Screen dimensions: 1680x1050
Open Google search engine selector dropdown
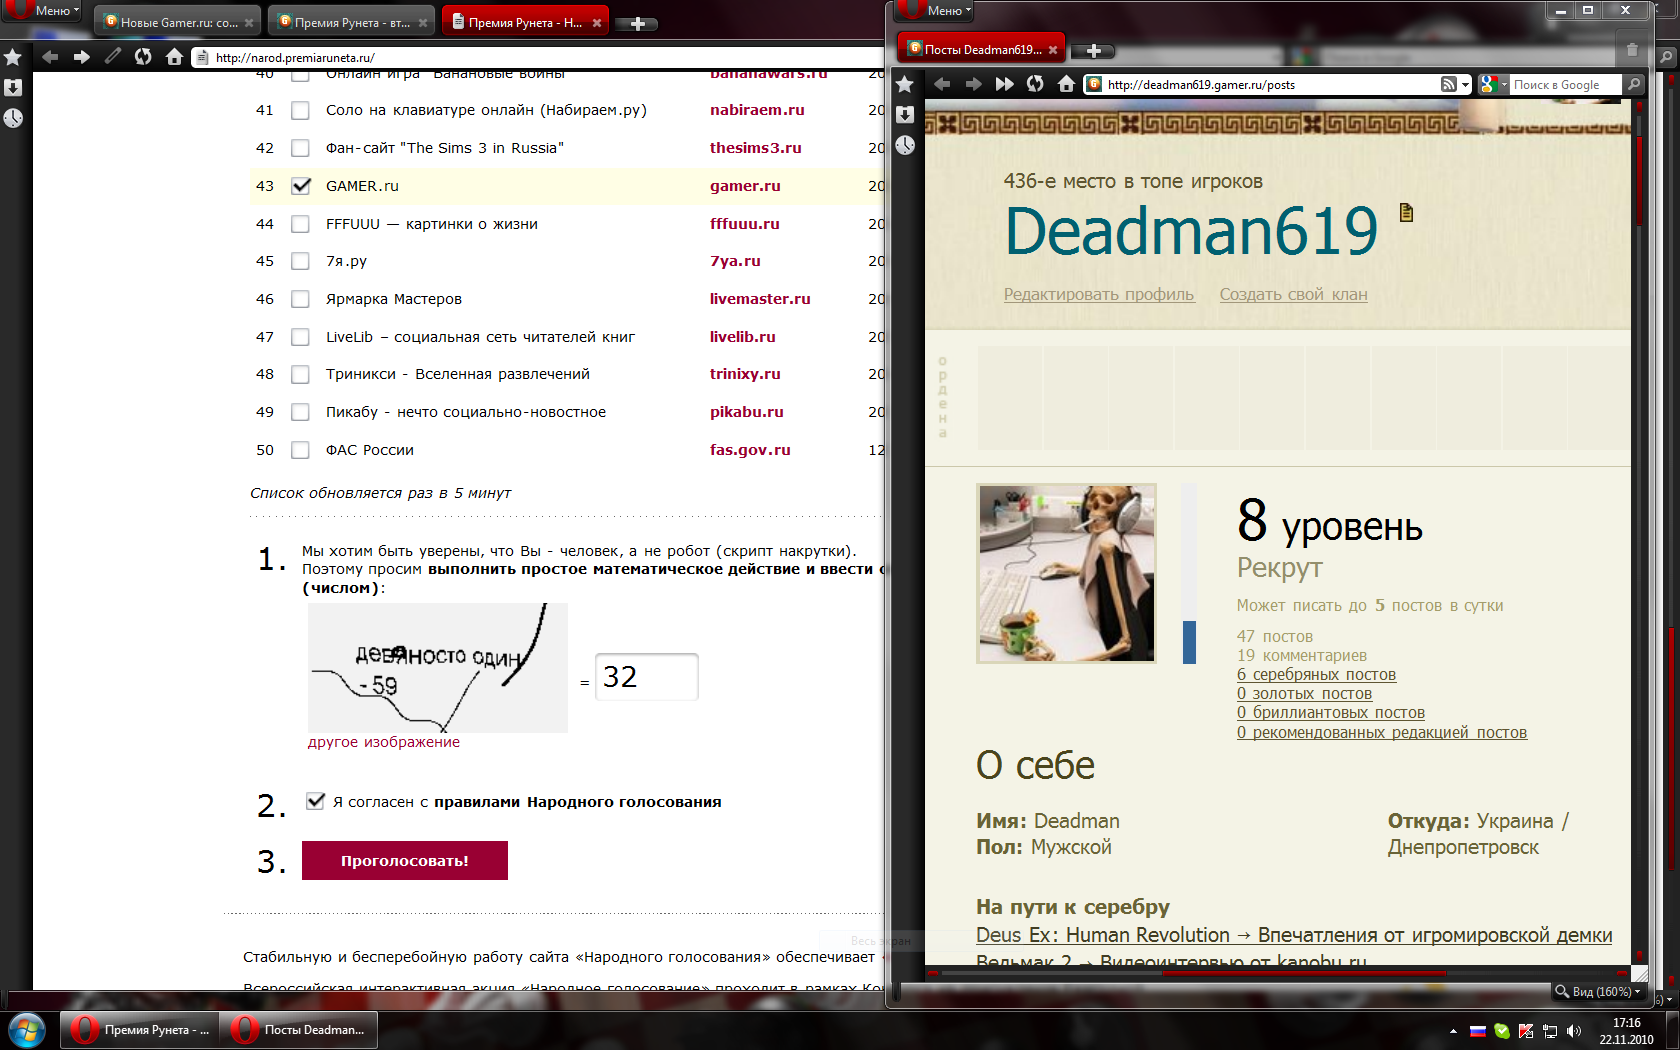[x=1494, y=85]
